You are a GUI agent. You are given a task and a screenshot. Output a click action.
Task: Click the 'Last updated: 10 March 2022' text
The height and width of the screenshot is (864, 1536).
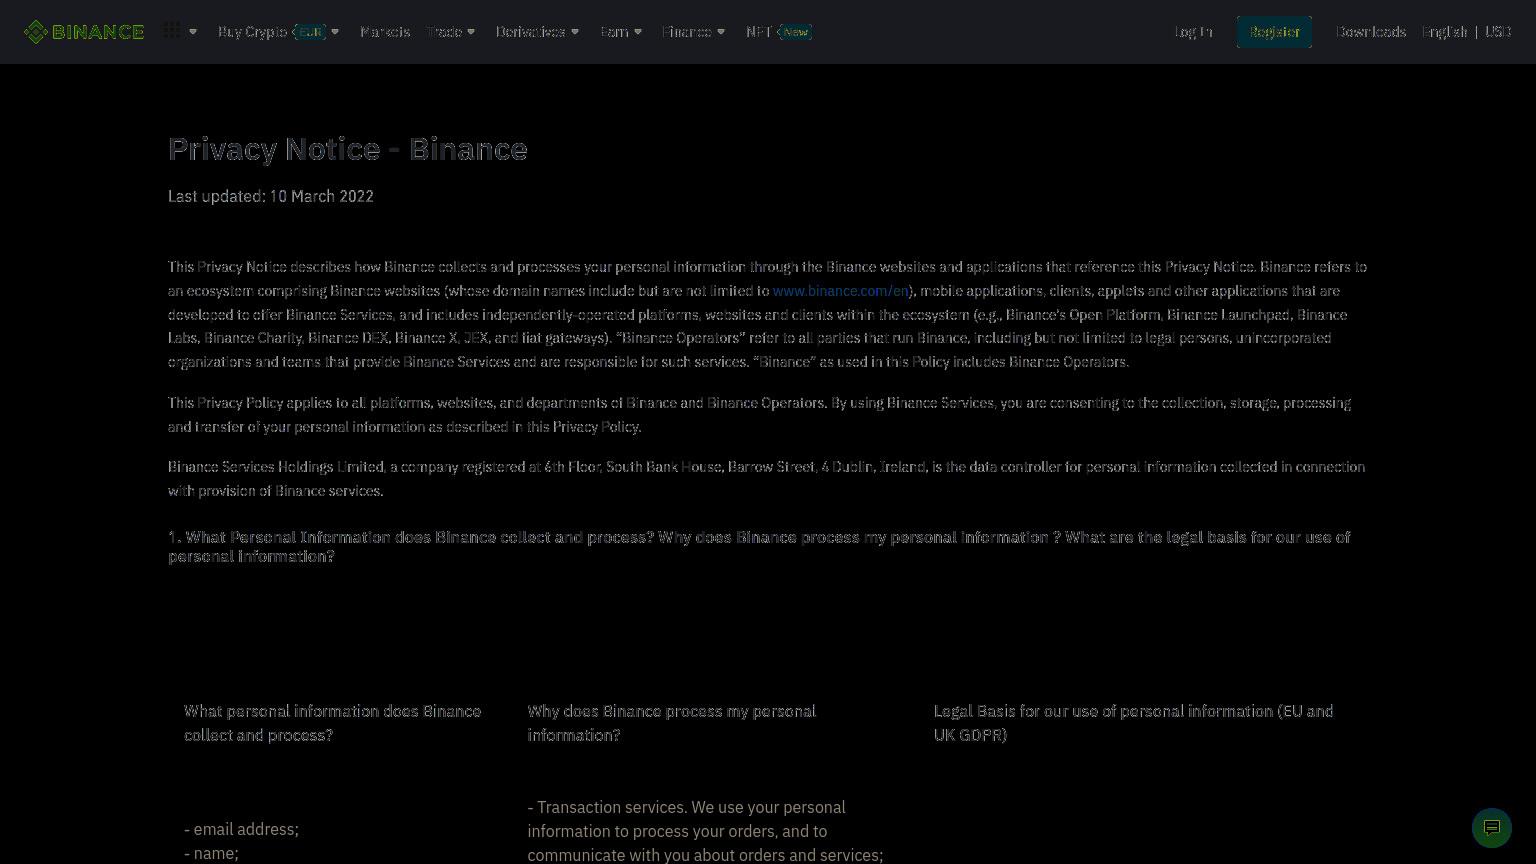click(x=271, y=196)
